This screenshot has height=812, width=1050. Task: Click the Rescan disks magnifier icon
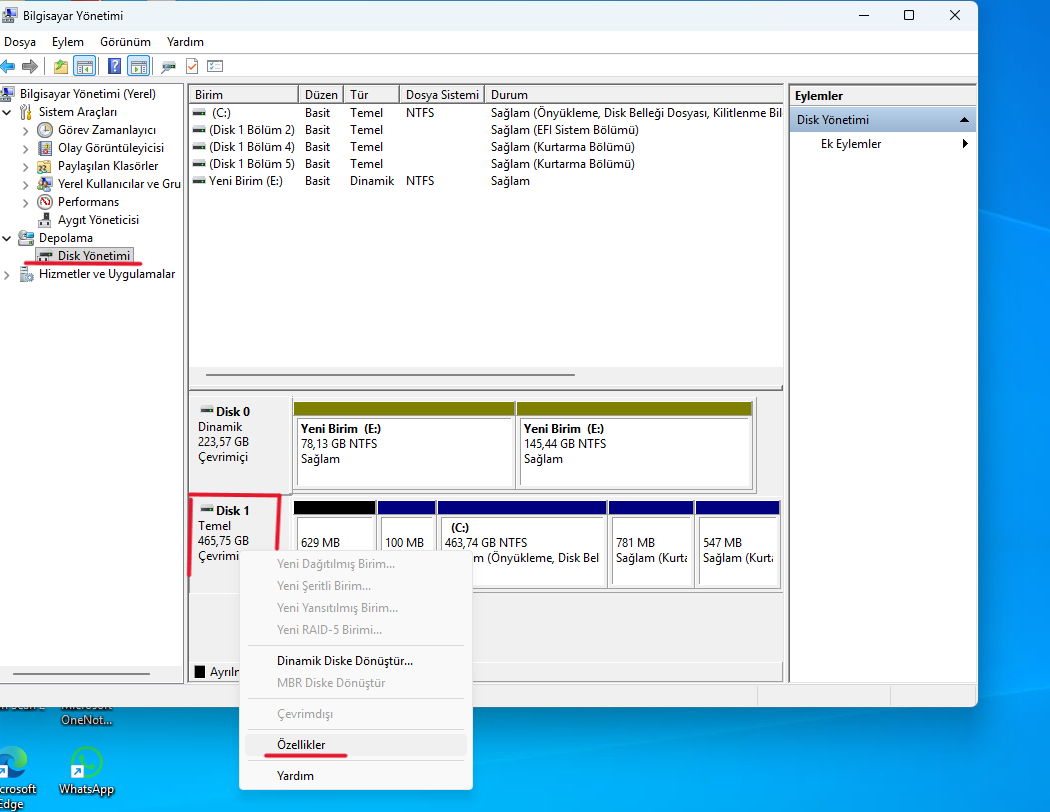[x=168, y=66]
